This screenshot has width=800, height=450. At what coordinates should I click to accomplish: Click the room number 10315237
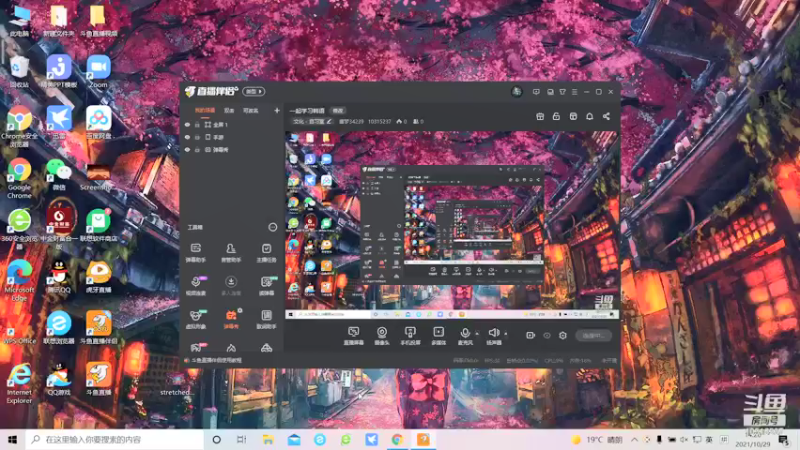(380, 121)
